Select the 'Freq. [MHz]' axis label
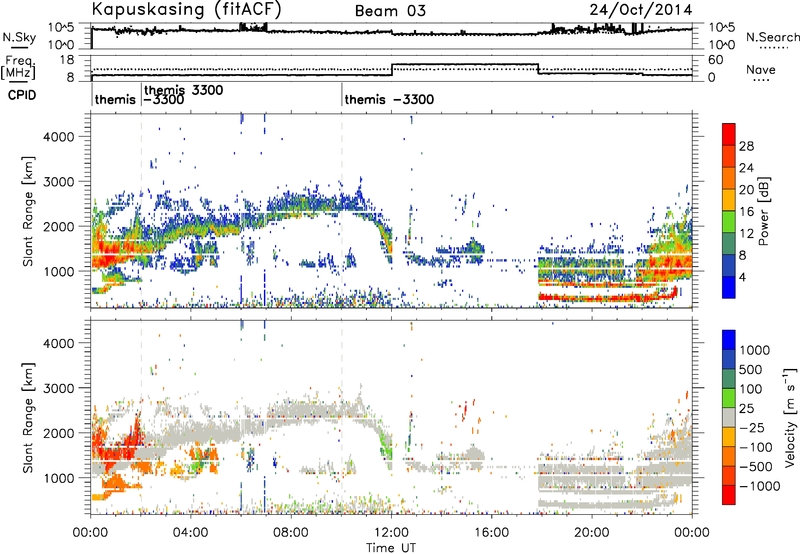 pyautogui.click(x=18, y=68)
